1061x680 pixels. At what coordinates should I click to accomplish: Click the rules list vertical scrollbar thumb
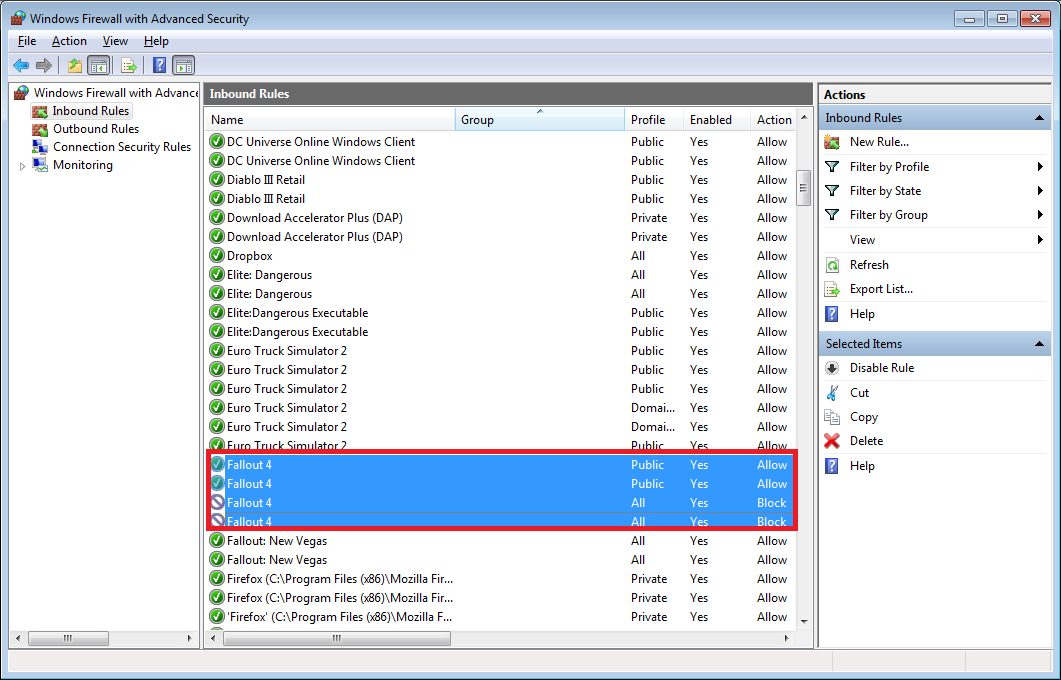(804, 187)
